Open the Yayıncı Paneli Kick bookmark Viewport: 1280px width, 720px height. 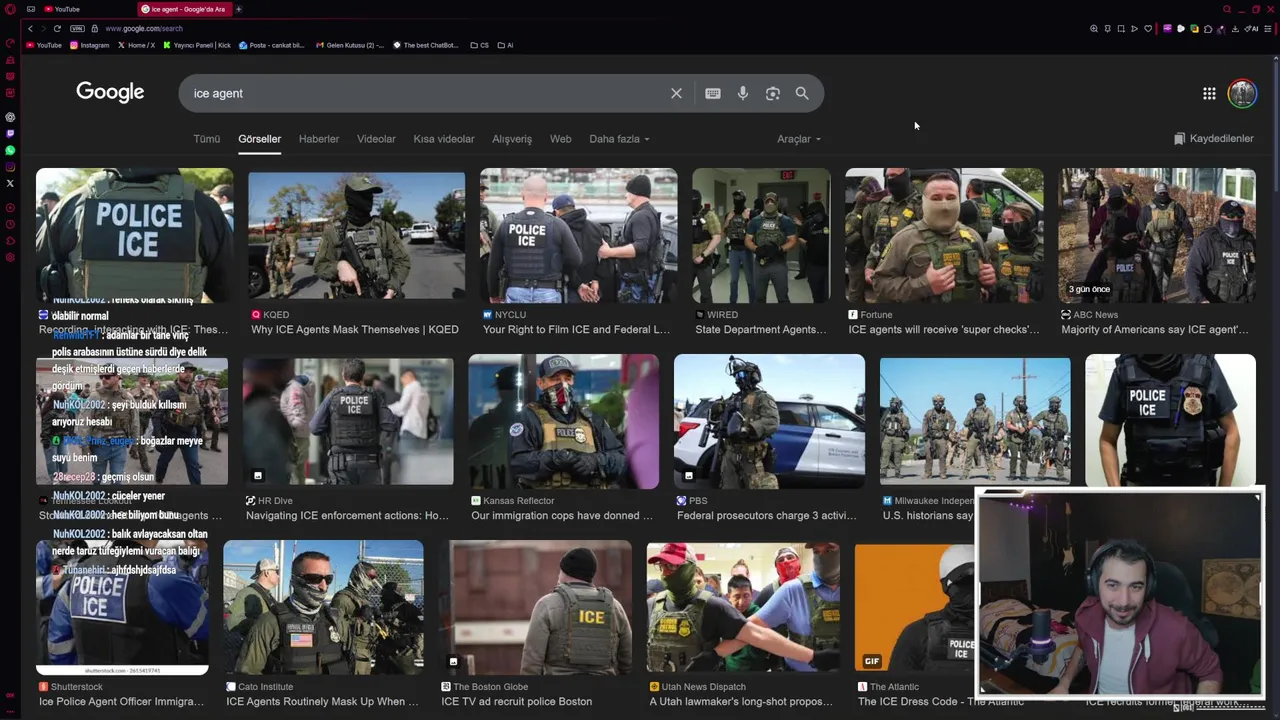[197, 45]
